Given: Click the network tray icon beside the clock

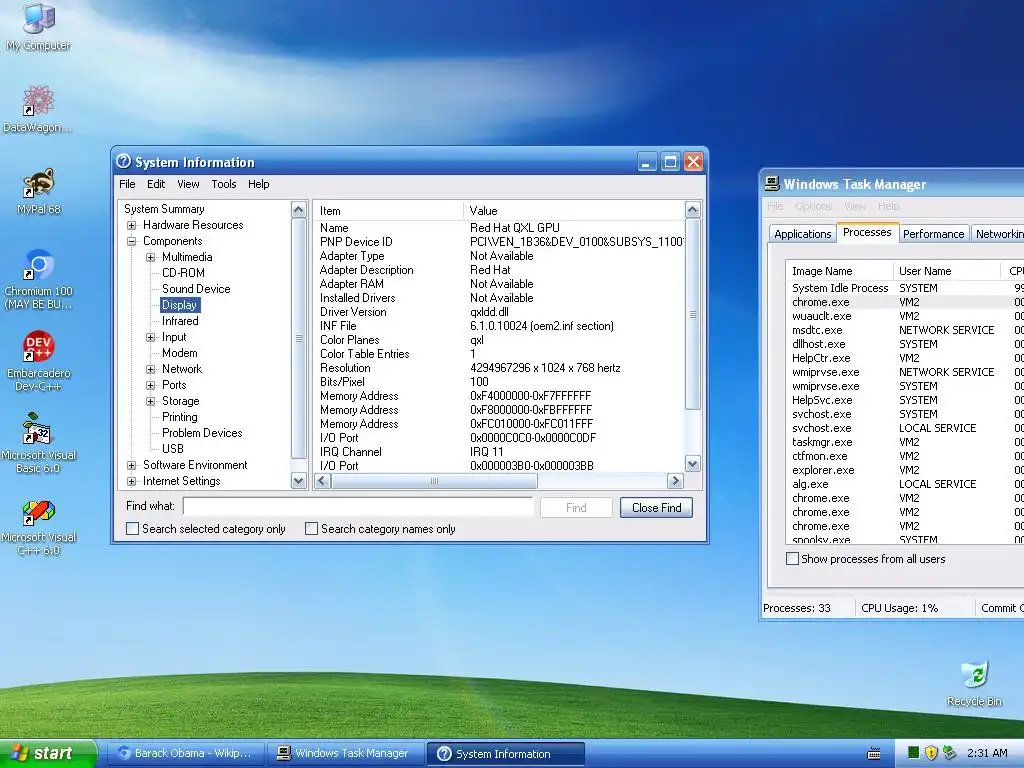Looking at the screenshot, I should point(949,753).
